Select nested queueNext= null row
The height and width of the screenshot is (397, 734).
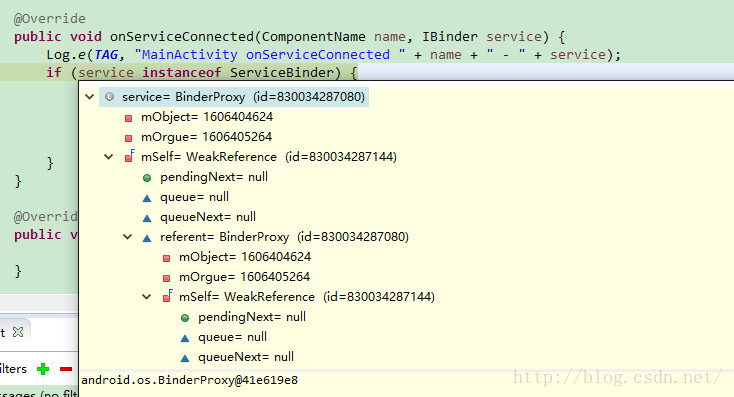246,357
